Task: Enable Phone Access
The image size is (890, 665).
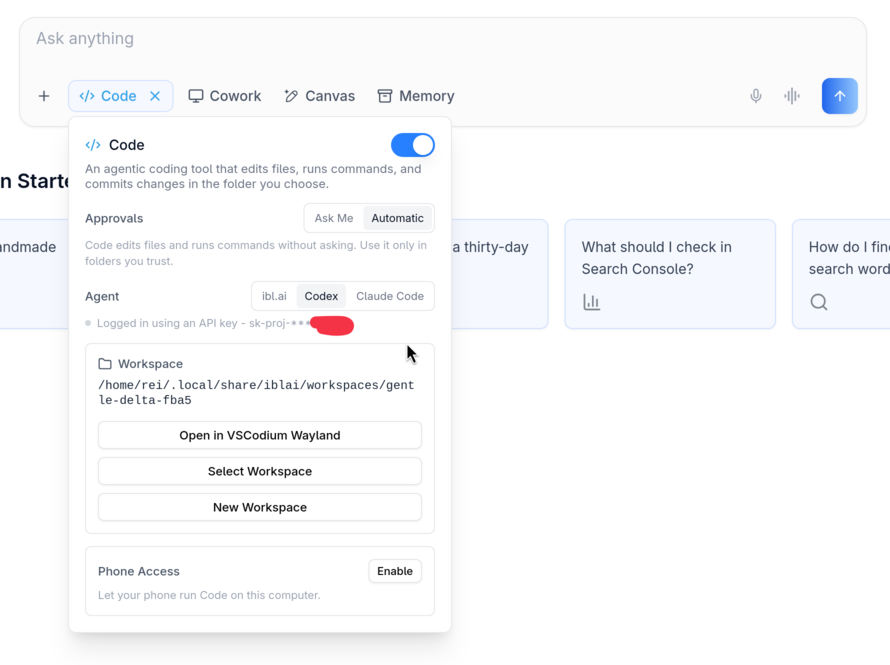Action: click(x=395, y=571)
